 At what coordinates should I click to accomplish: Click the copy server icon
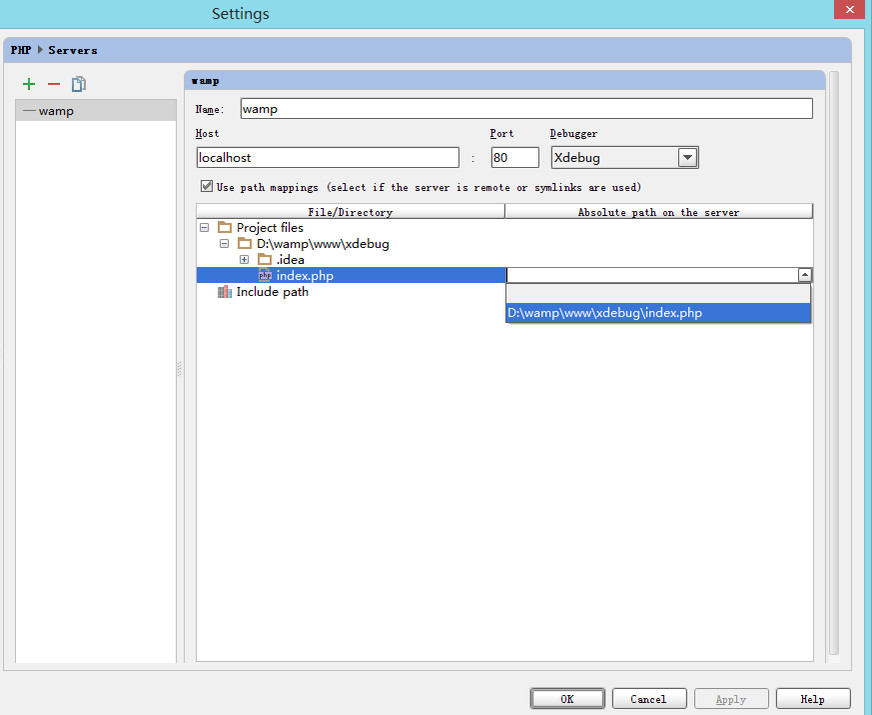click(79, 85)
